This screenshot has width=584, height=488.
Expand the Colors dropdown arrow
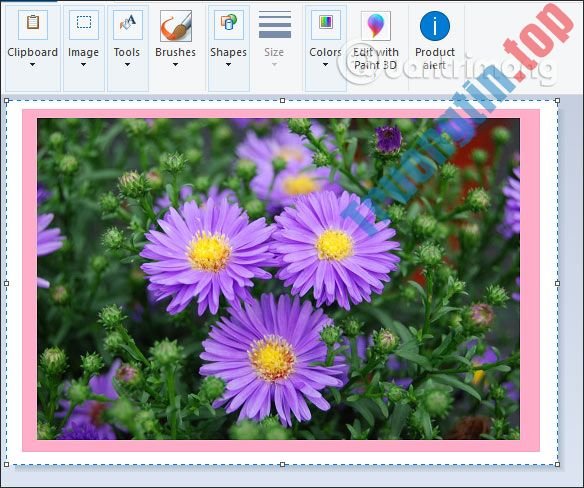tap(325, 65)
